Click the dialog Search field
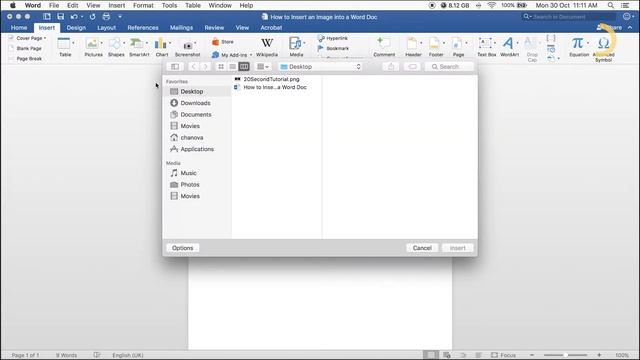The height and width of the screenshot is (360, 640). coord(449,67)
